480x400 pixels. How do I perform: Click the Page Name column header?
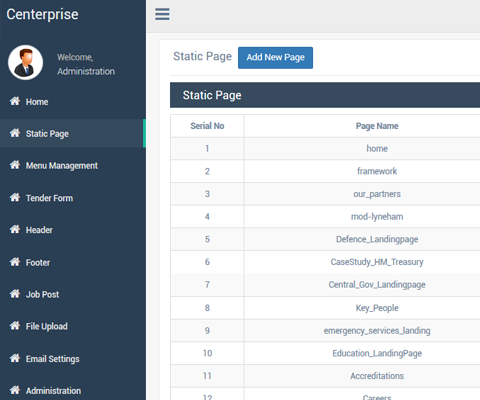(377, 126)
